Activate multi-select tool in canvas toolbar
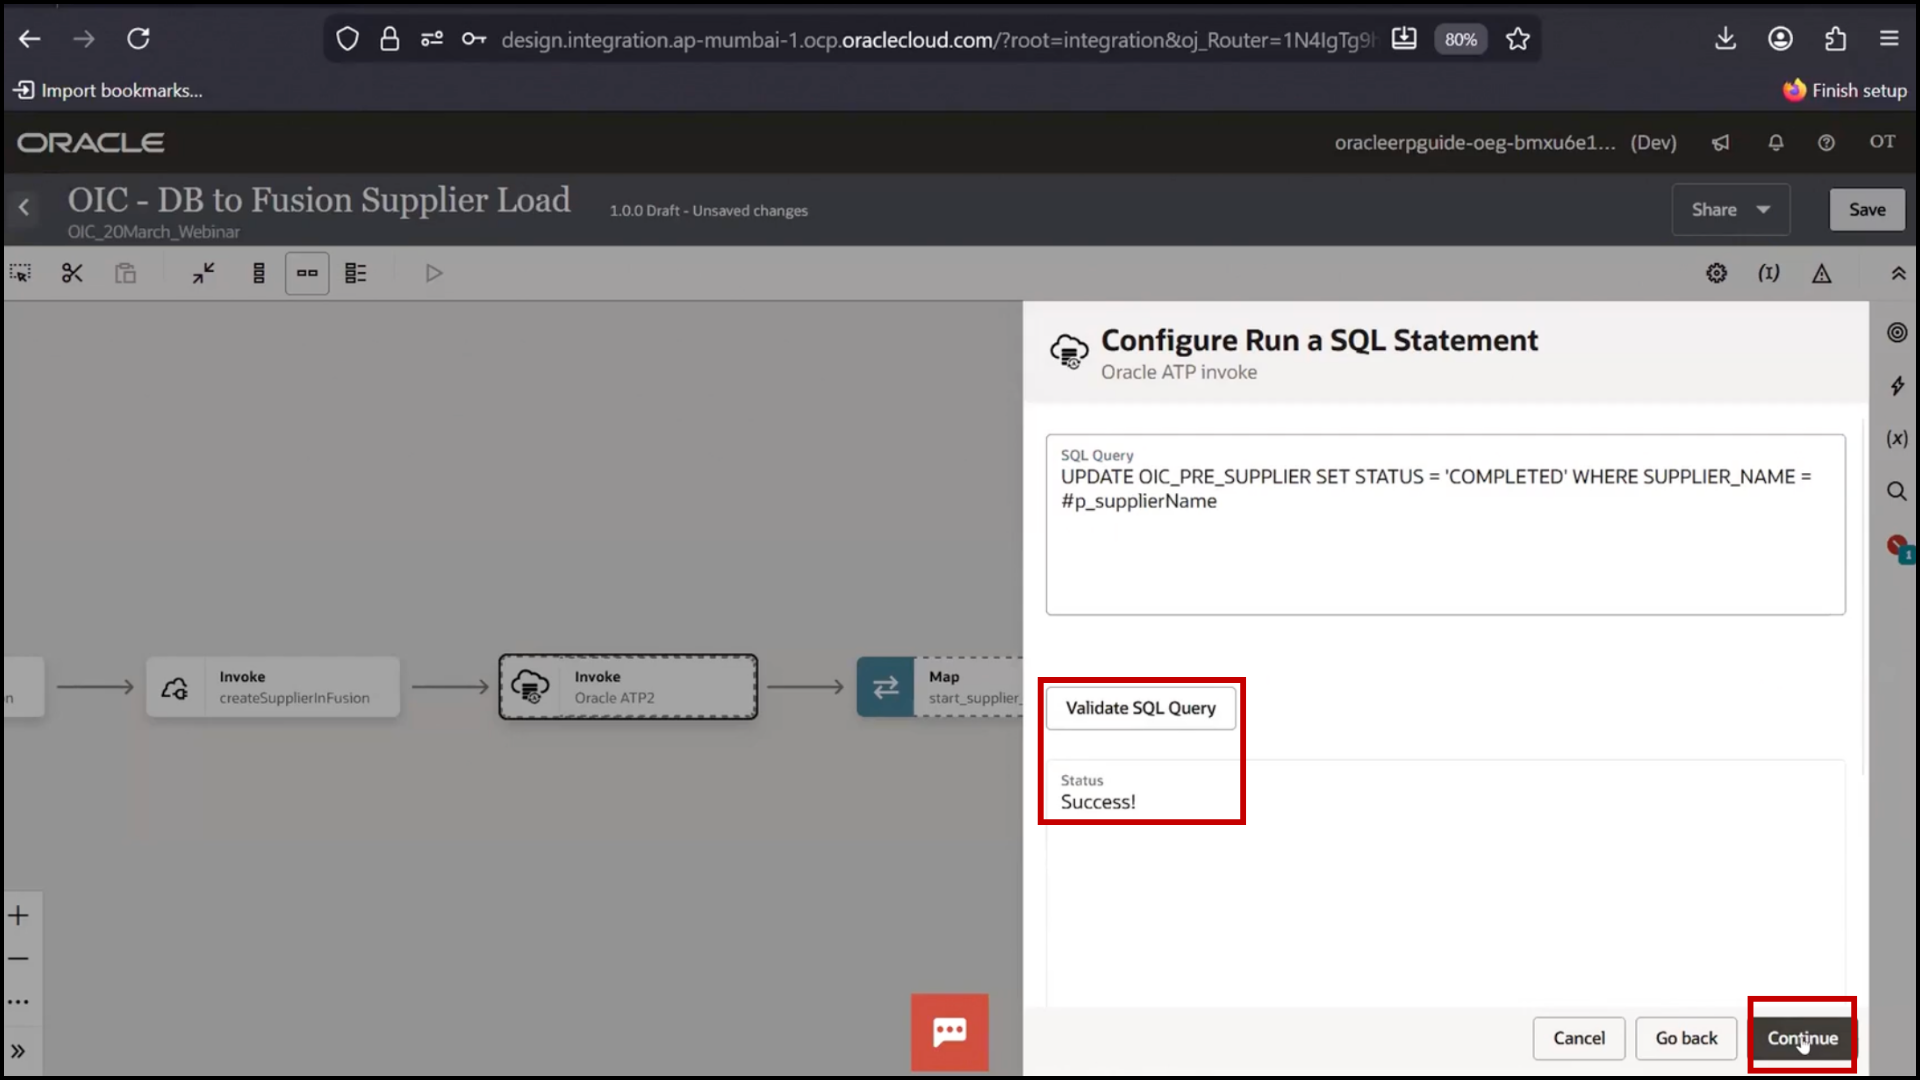 (20, 273)
